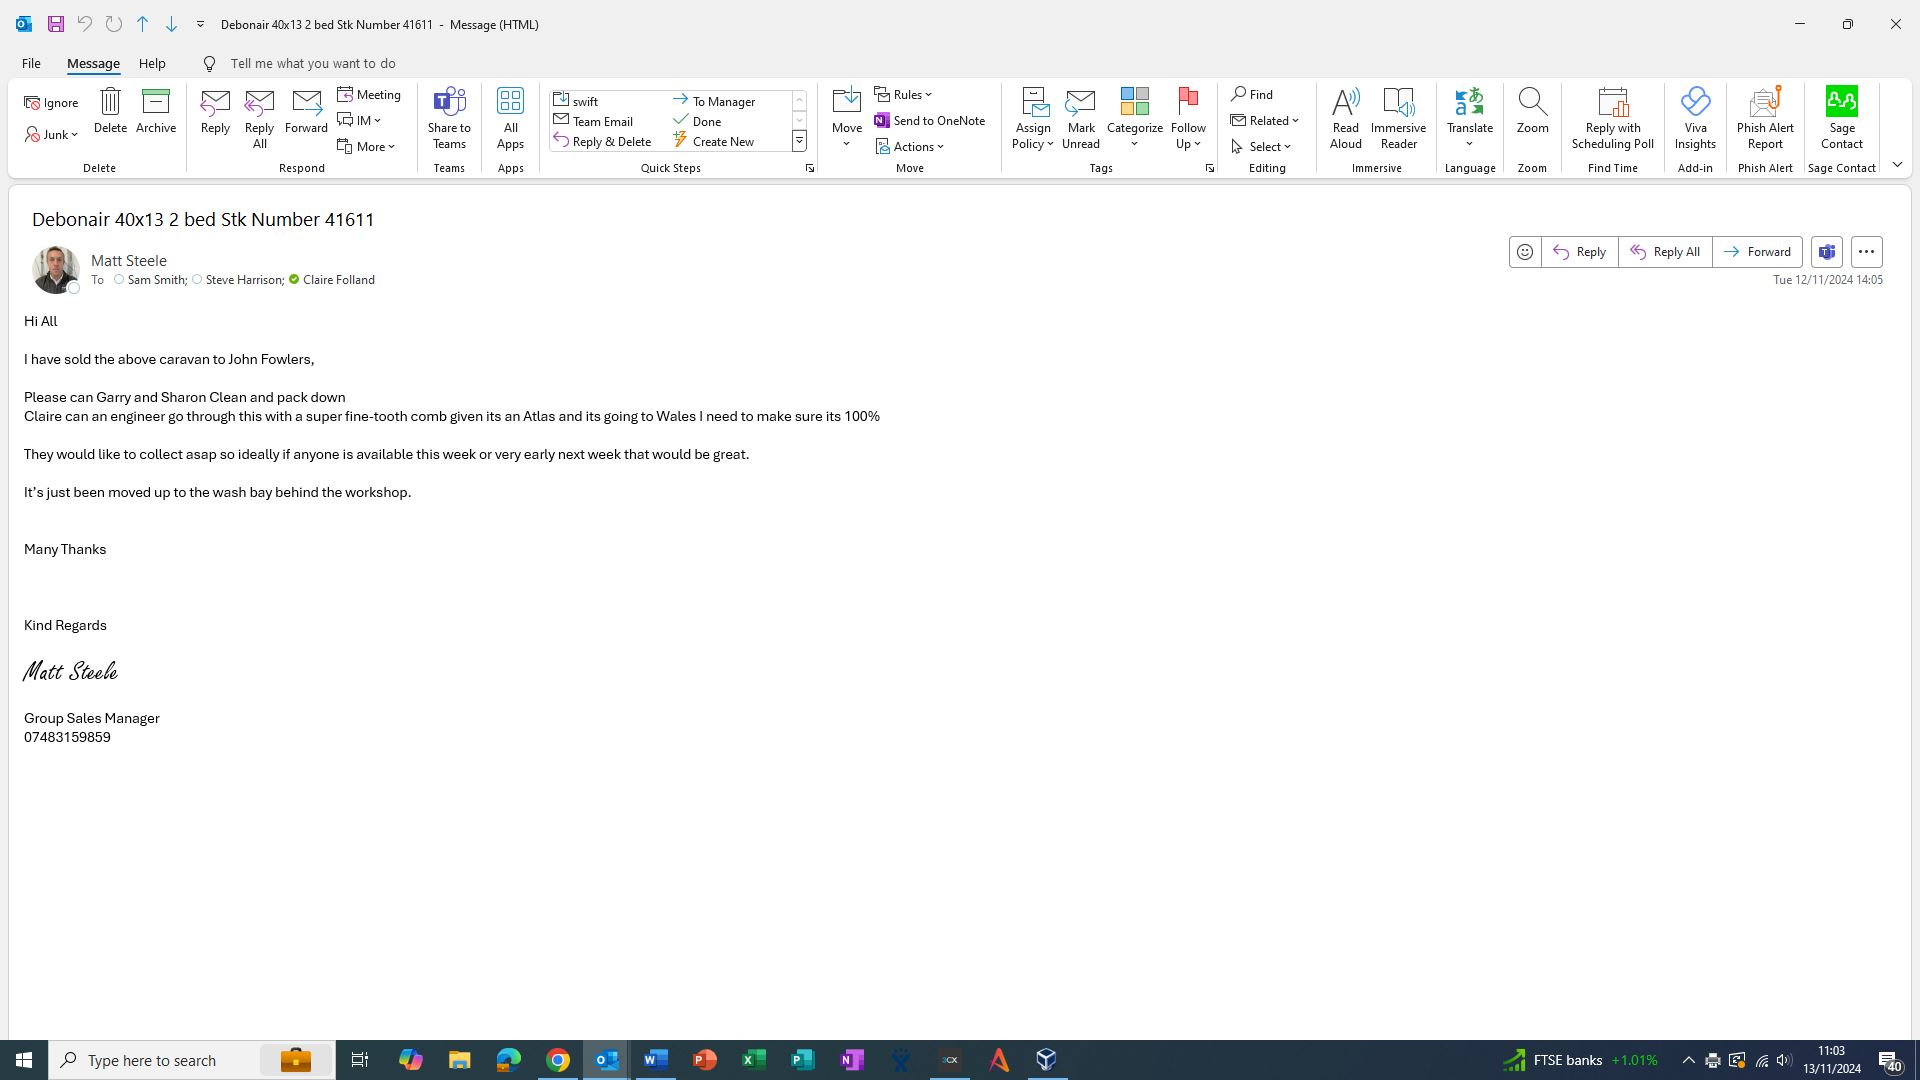Click Send to OneNote icon
Viewport: 1920px width, 1080px height.
pyautogui.click(x=930, y=121)
